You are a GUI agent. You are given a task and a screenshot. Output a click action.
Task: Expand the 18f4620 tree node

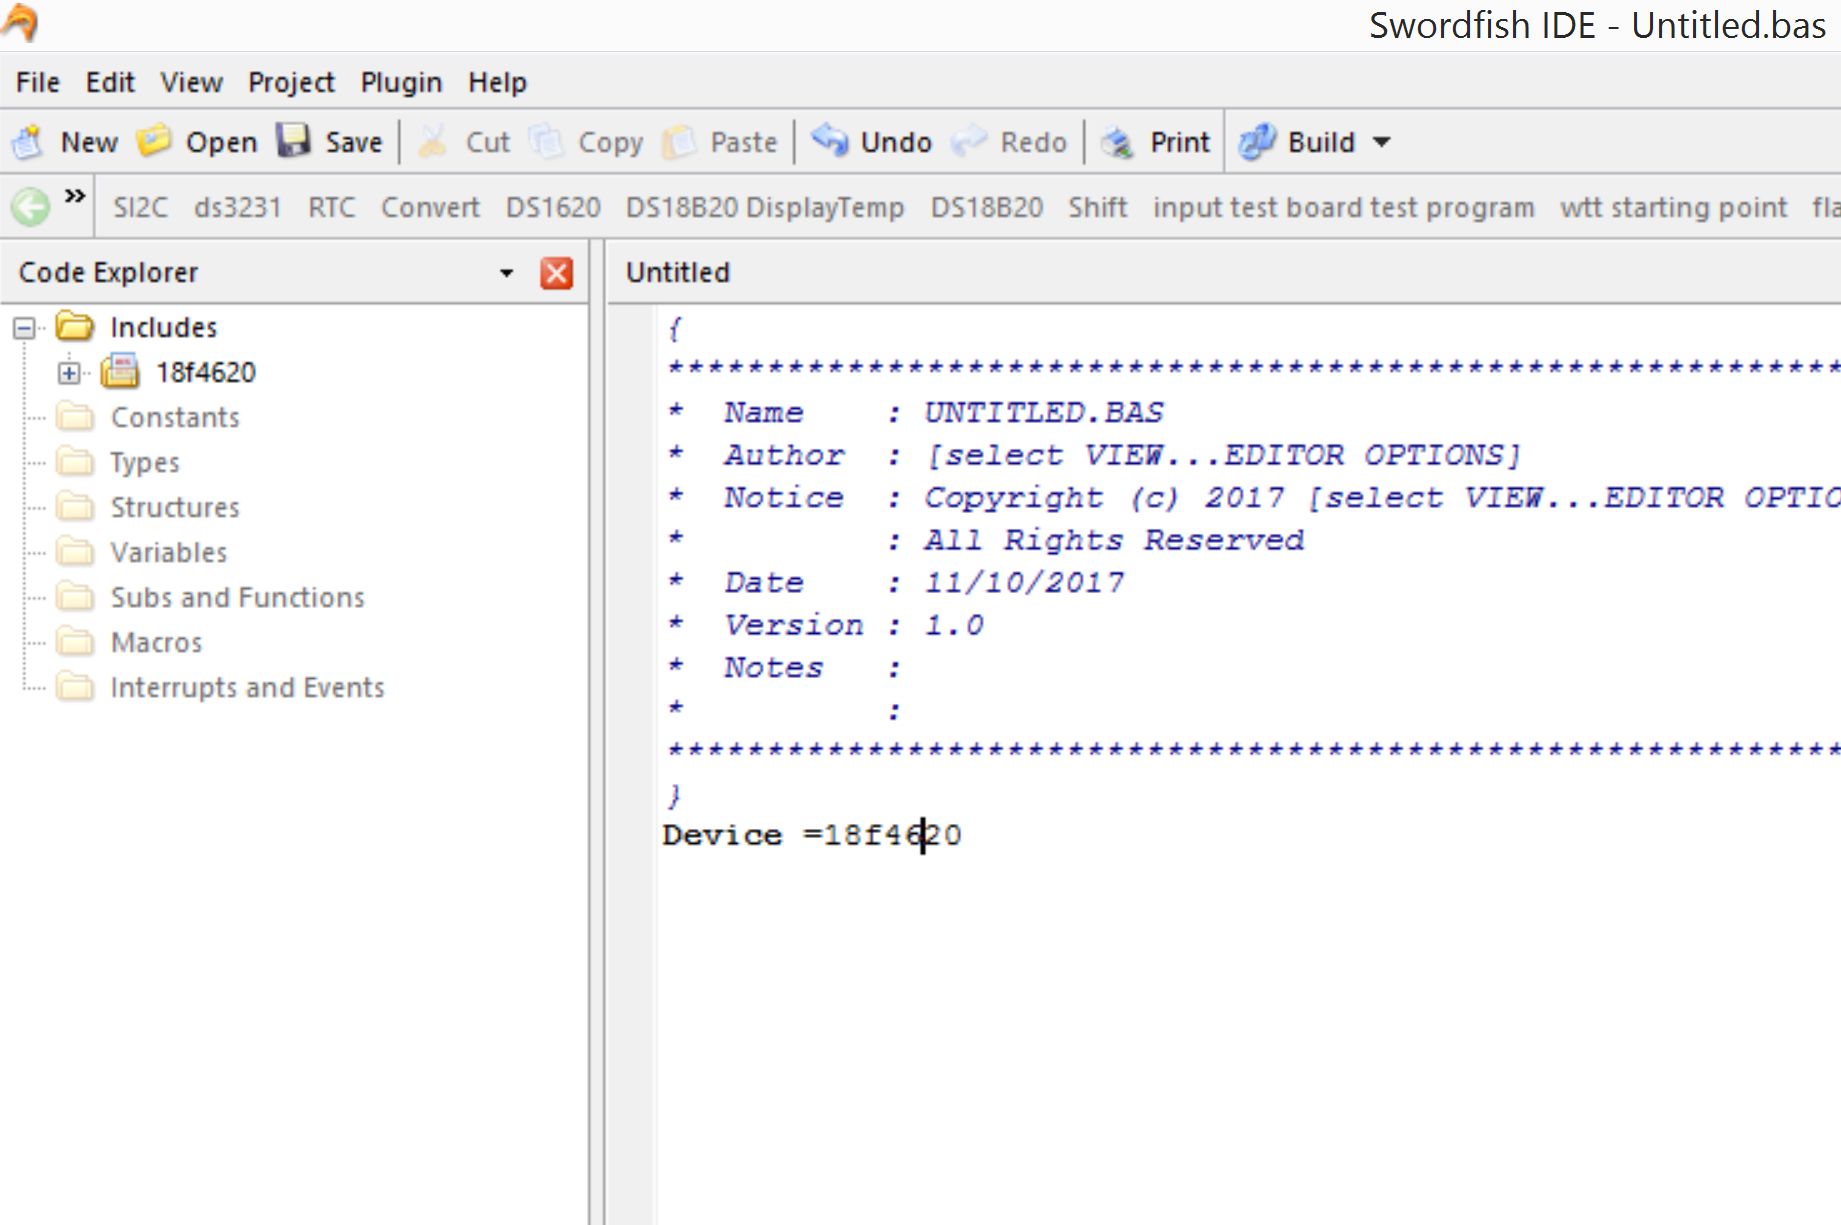(69, 372)
